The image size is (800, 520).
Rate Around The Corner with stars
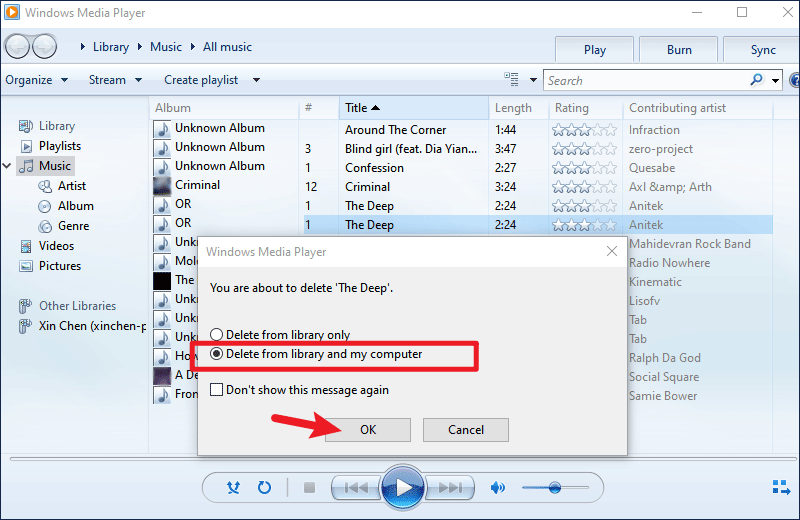tap(584, 130)
